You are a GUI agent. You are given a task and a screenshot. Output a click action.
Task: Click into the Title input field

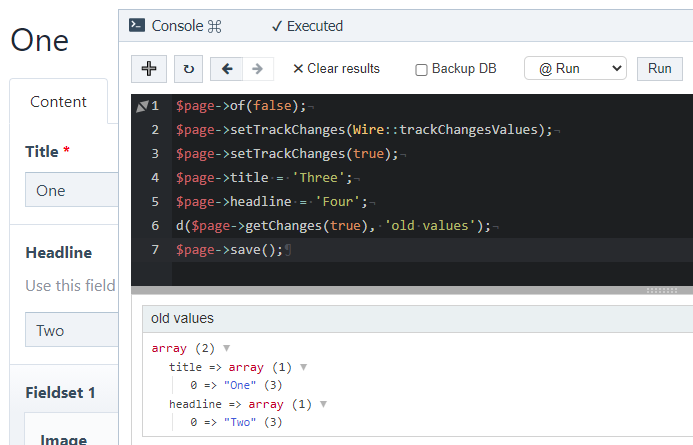(x=72, y=190)
